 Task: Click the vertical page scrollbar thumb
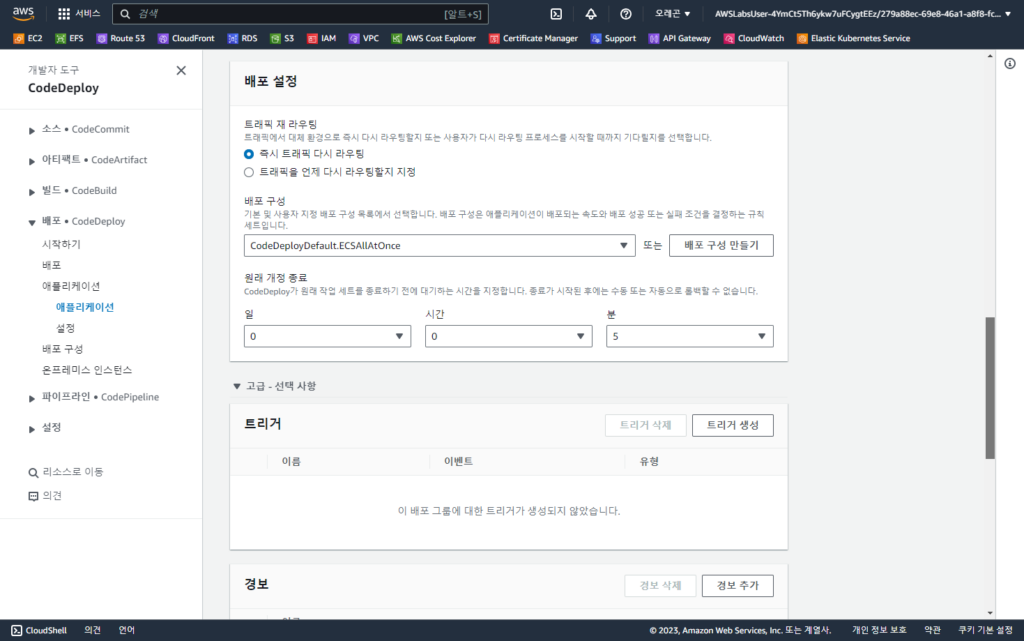(x=990, y=388)
